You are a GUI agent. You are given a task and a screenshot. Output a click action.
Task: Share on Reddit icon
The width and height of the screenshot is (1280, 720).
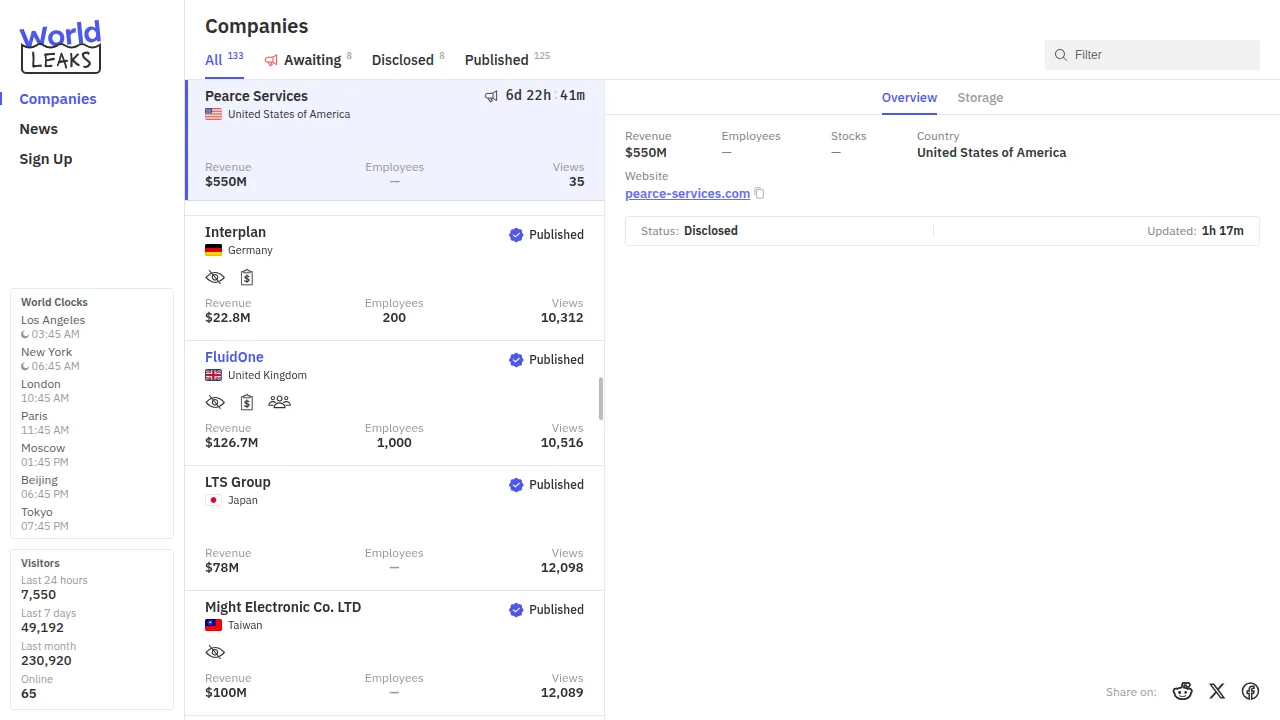click(x=1183, y=691)
